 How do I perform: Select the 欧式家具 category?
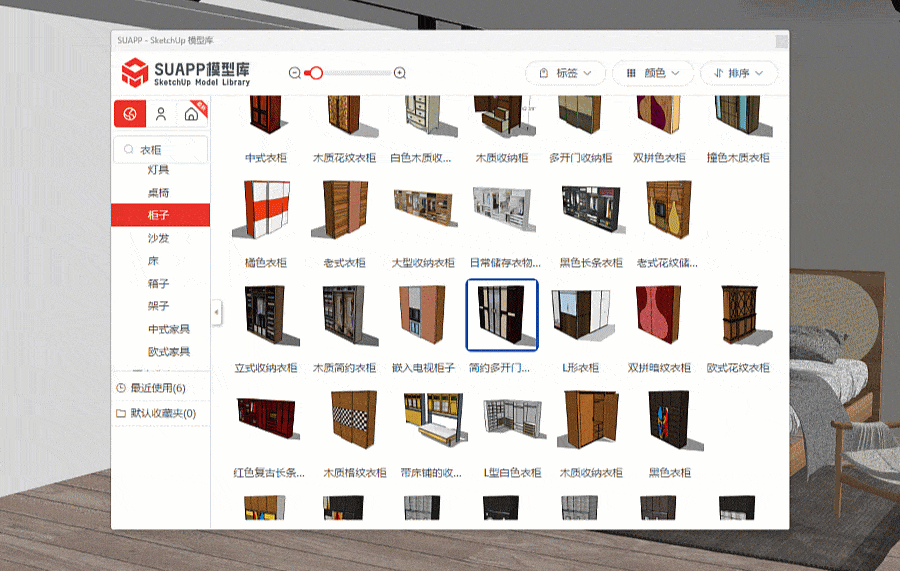tap(169, 352)
